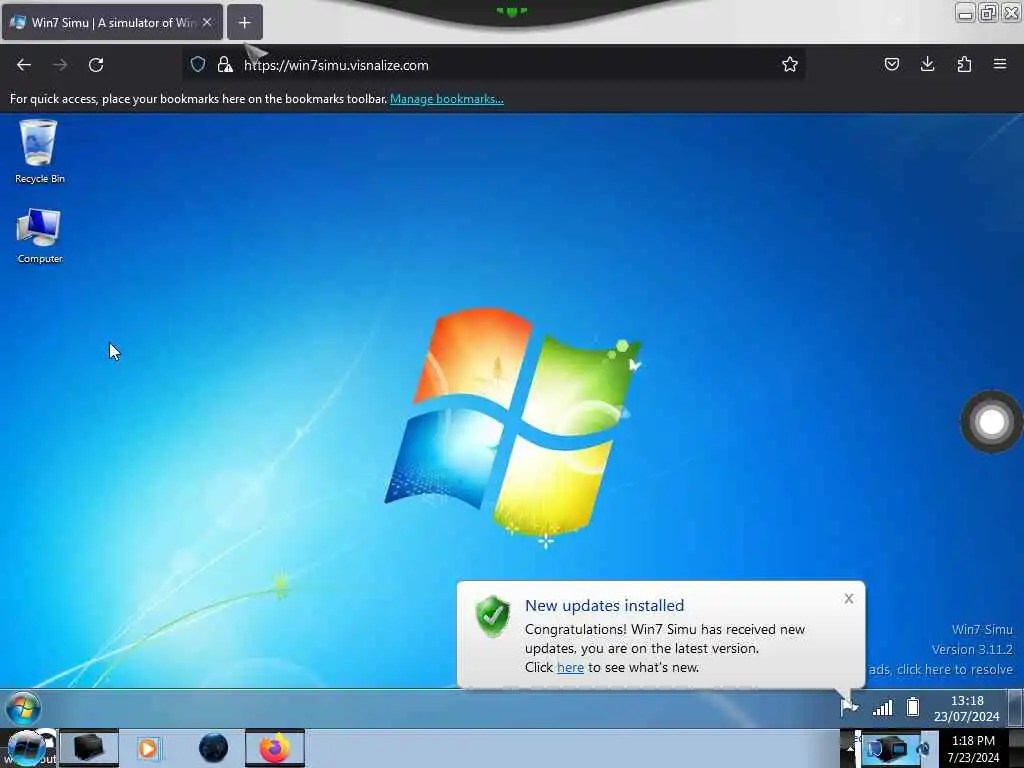Bookmark this page with the star
This screenshot has width=1024, height=768.
click(790, 64)
